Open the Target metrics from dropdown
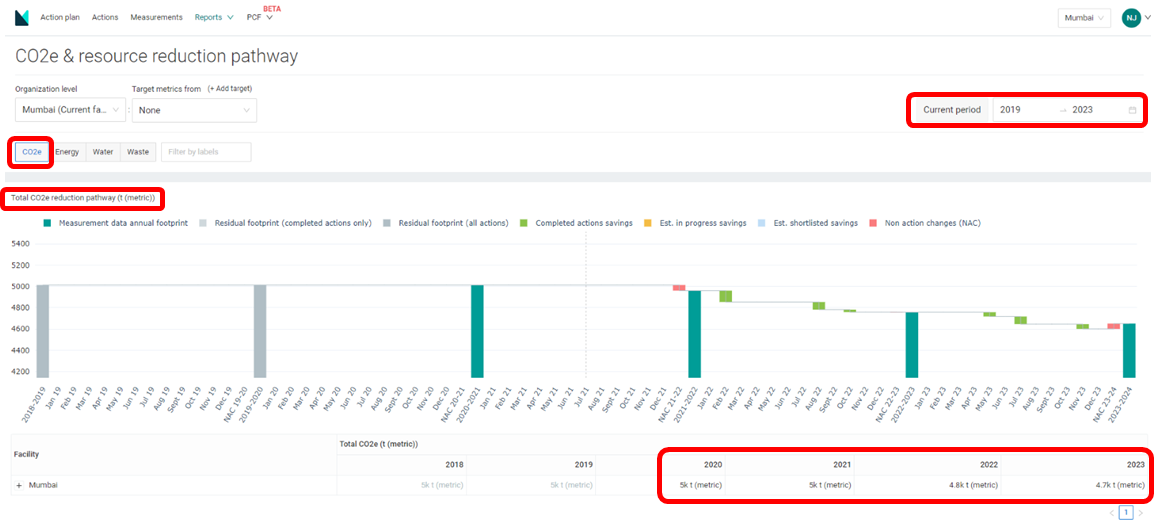 coord(194,110)
